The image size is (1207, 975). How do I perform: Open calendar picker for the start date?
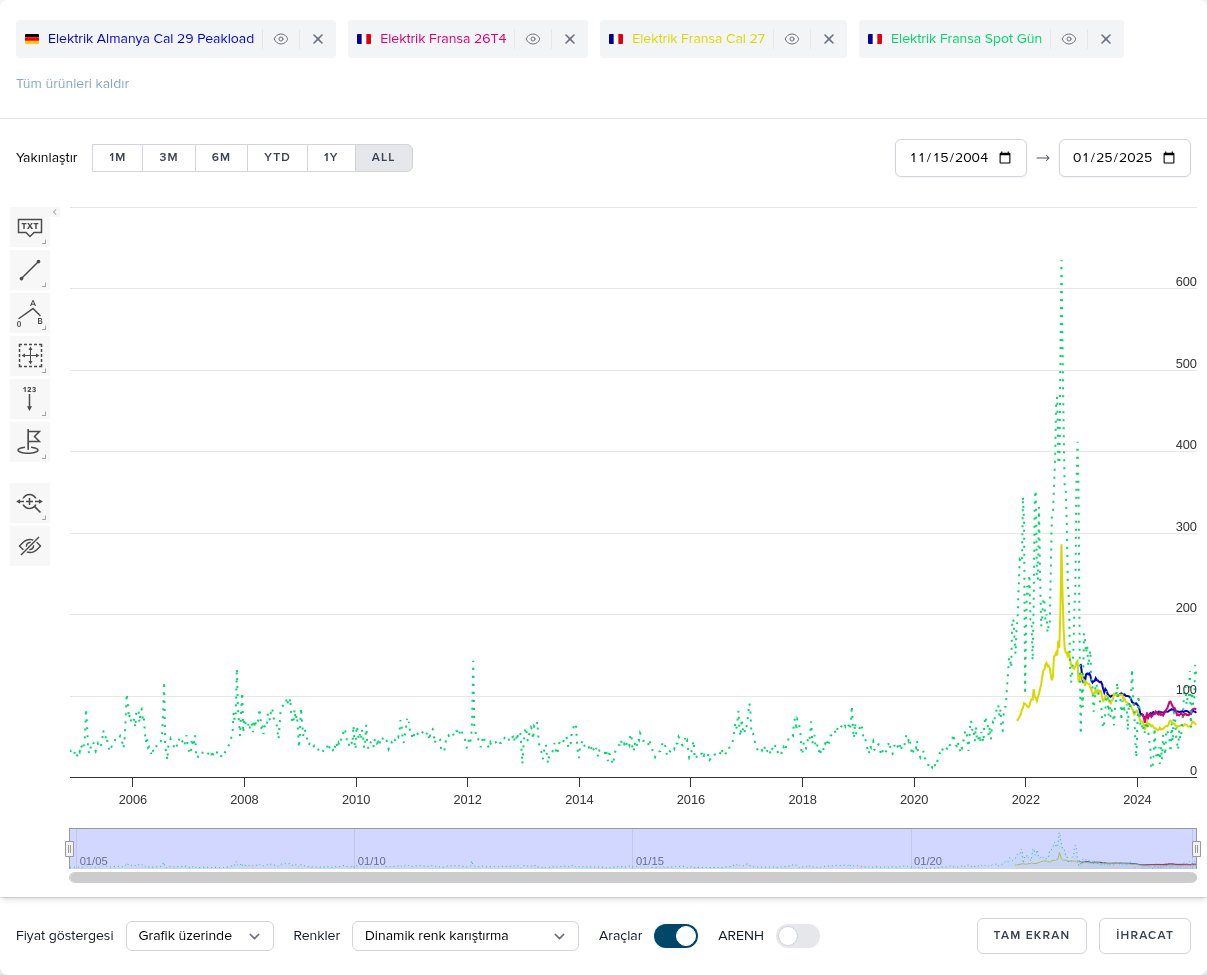click(x=1006, y=158)
